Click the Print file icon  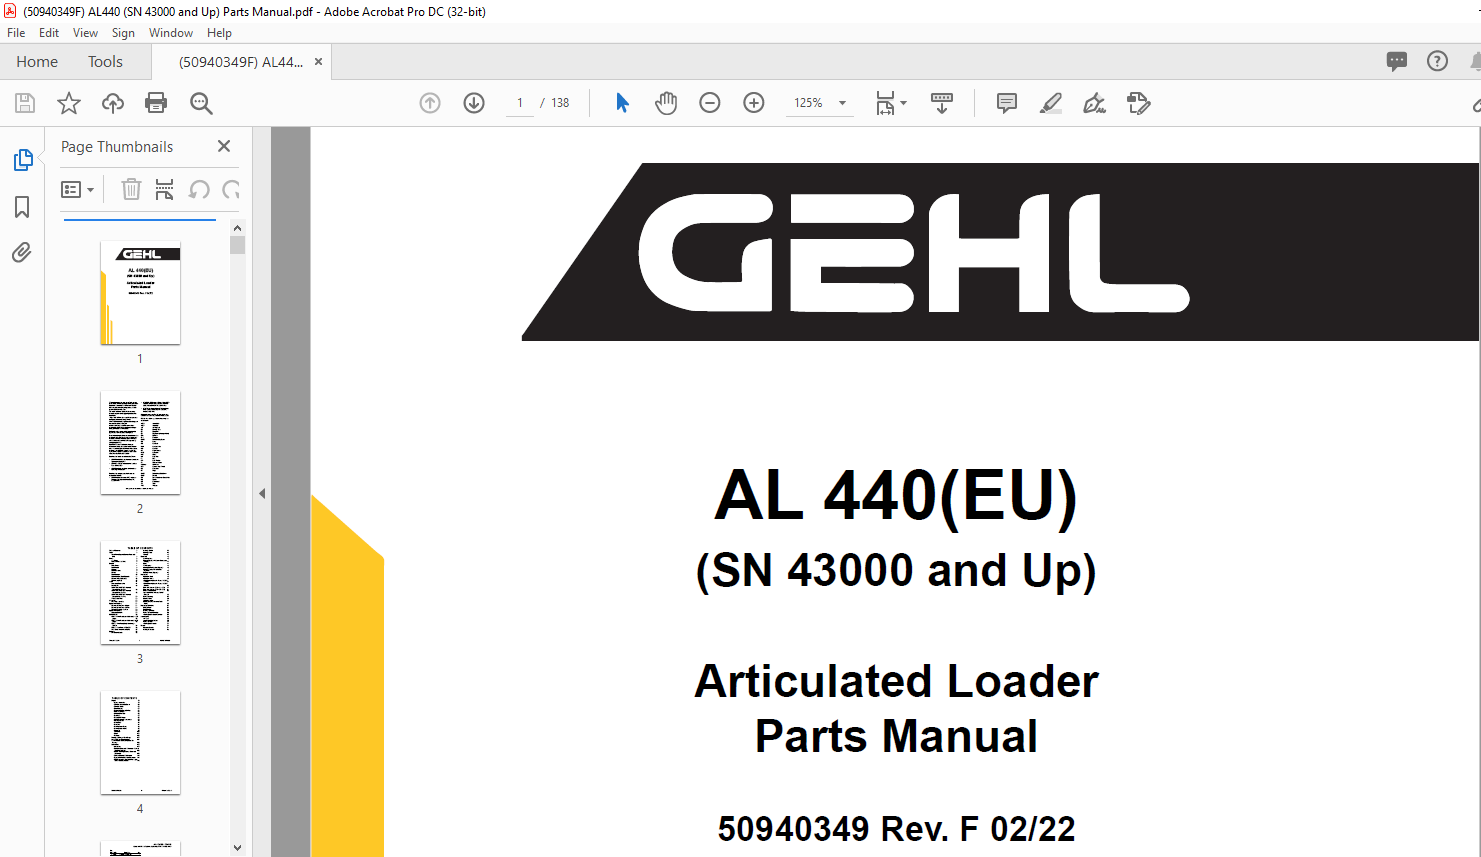point(156,103)
